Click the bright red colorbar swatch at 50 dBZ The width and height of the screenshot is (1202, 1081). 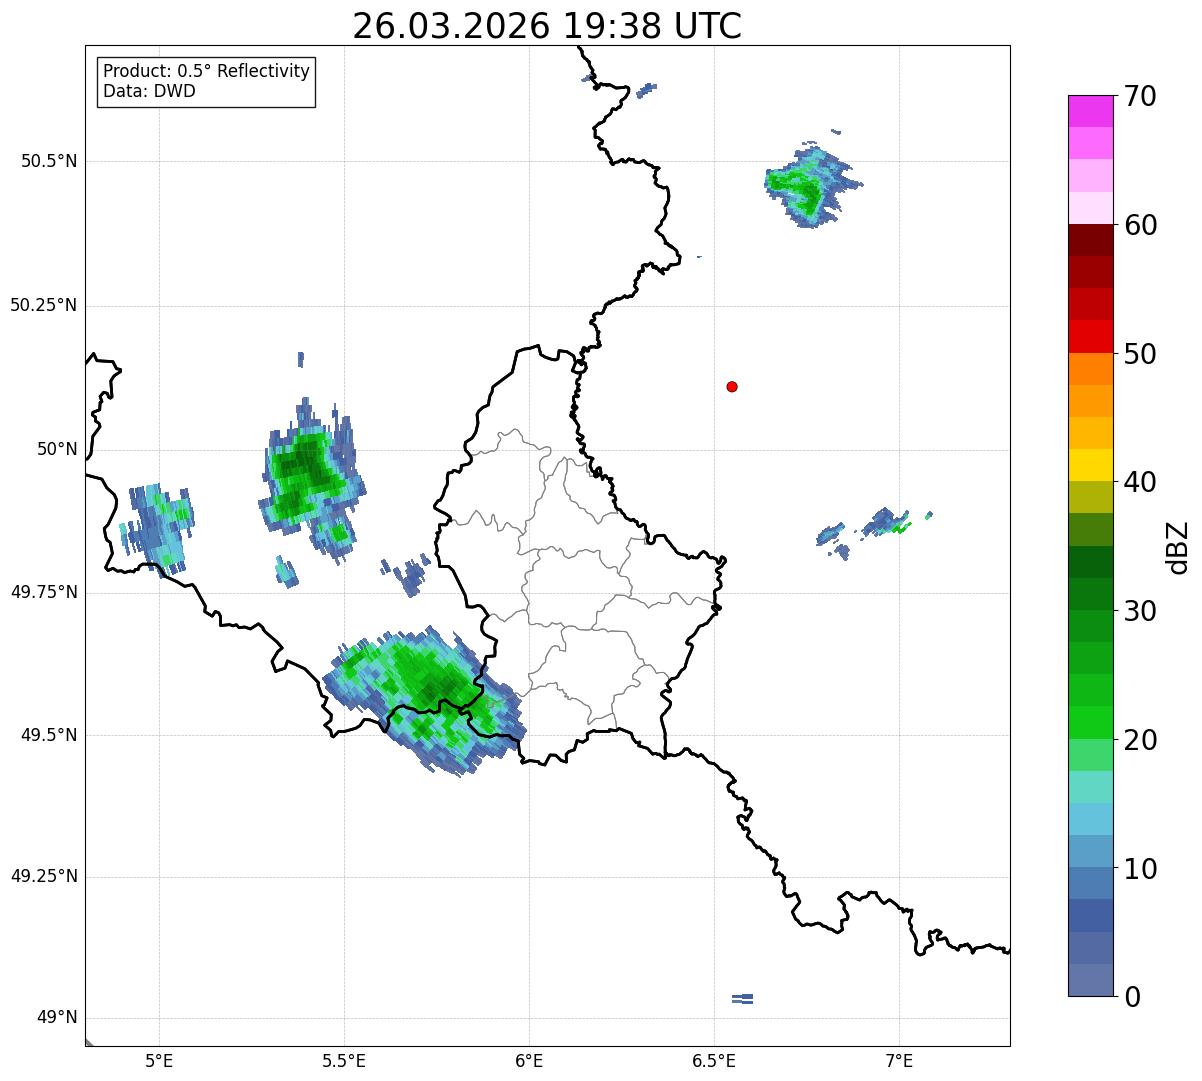tap(1090, 336)
